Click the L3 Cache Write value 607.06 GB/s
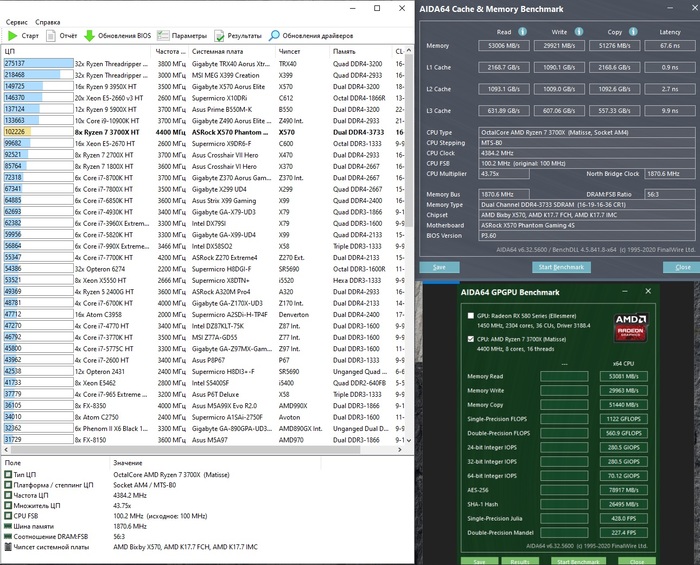The height and width of the screenshot is (565, 700). pyautogui.click(x=559, y=110)
